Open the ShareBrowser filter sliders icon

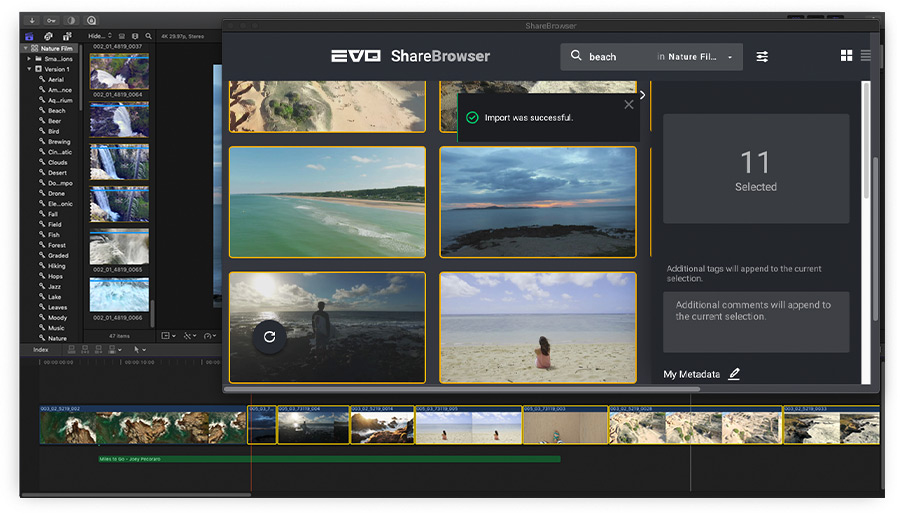click(762, 56)
